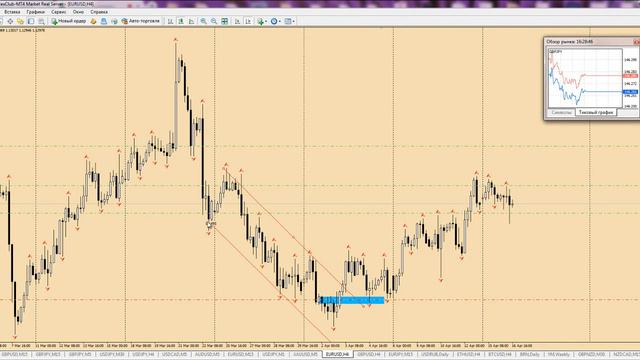The height and width of the screenshot is (360, 640).
Task: Open the YM,Weekly chart tab
Action: [559, 354]
